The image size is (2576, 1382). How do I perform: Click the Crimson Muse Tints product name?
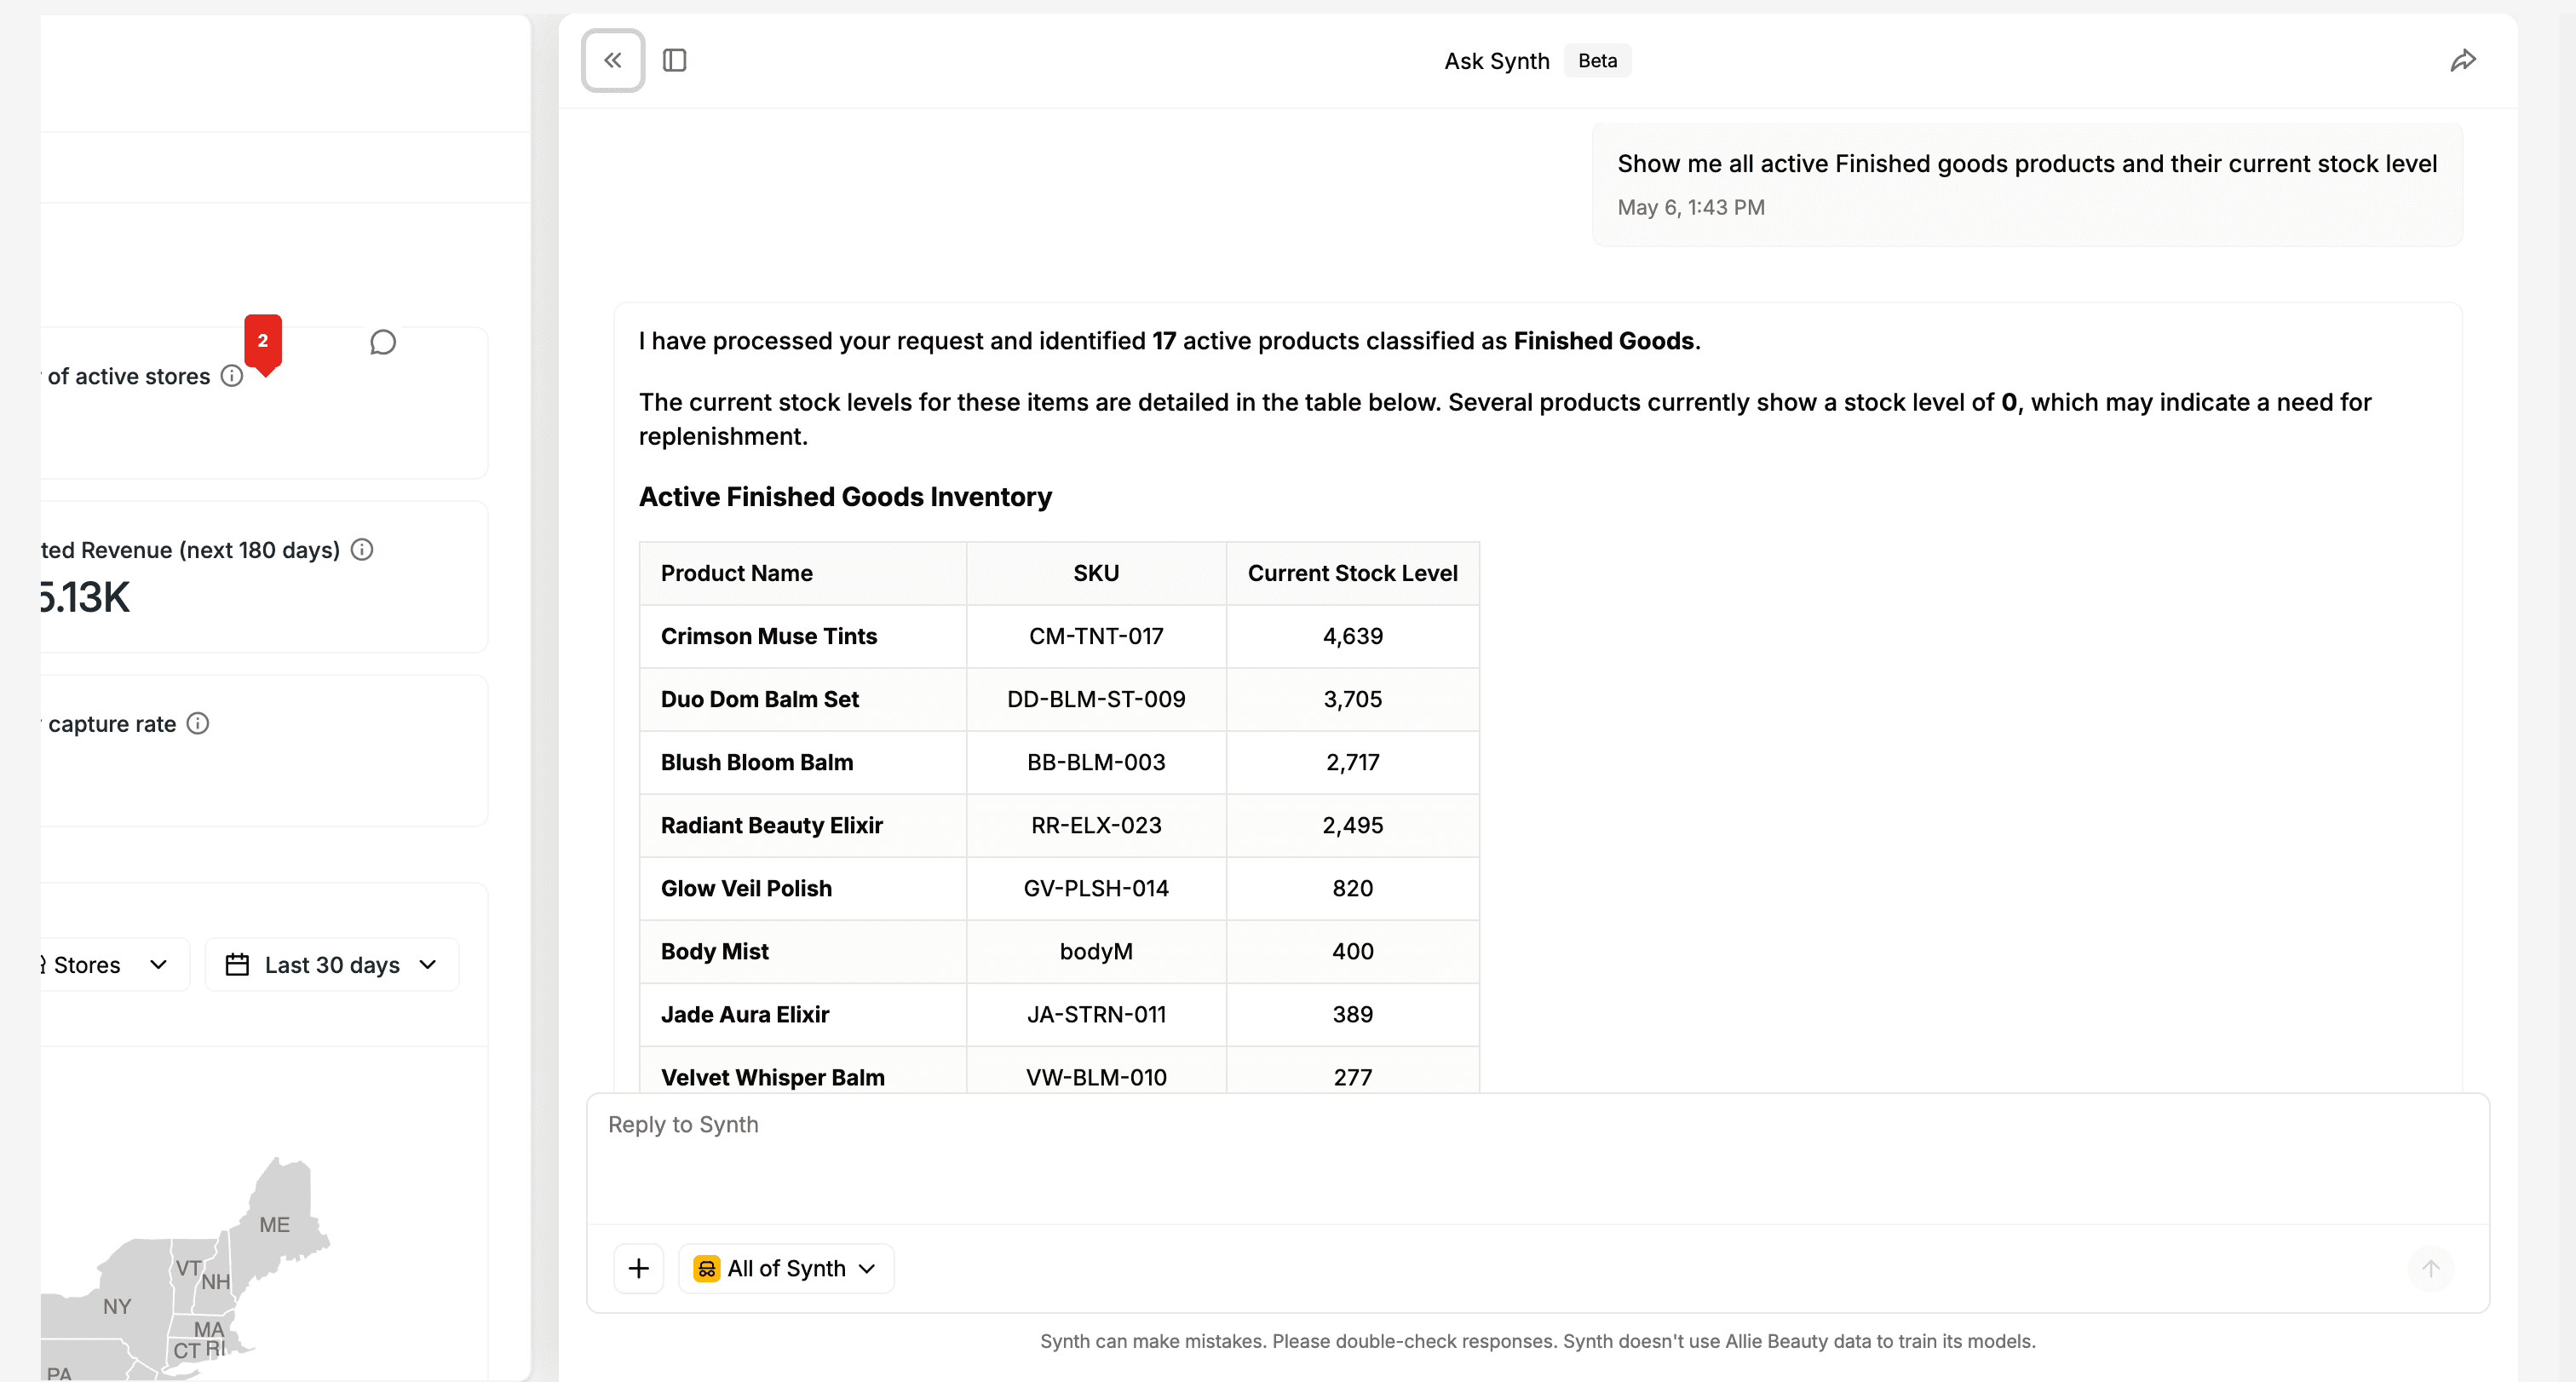pyautogui.click(x=768, y=637)
